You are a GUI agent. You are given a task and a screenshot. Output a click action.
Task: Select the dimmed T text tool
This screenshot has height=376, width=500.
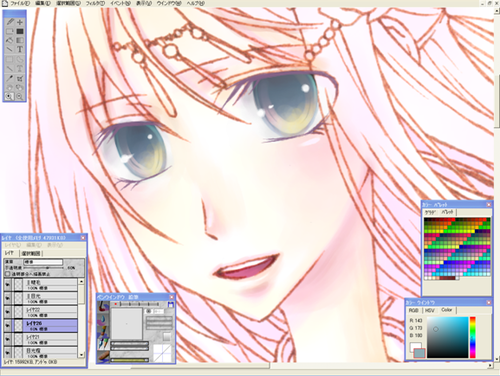[x=20, y=69]
